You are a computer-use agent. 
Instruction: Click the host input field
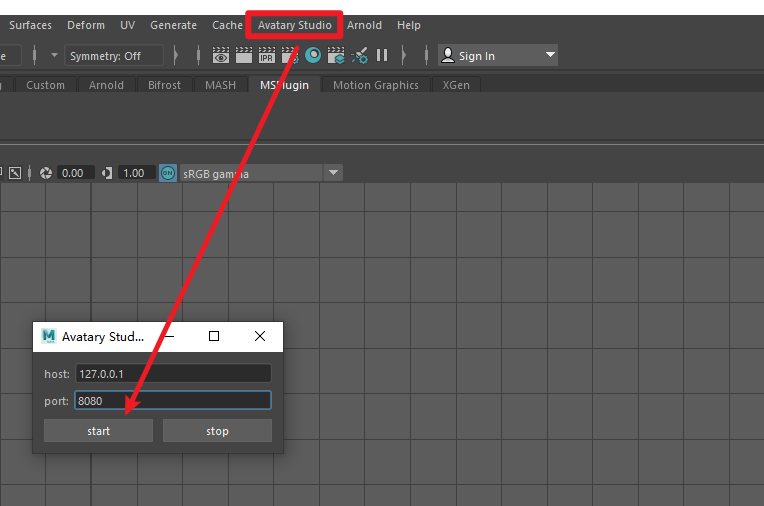pyautogui.click(x=173, y=374)
